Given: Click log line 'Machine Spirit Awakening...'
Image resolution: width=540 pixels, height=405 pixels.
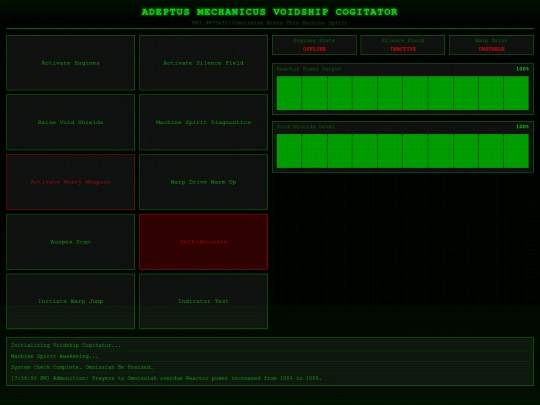Looking at the screenshot, I should (x=54, y=356).
